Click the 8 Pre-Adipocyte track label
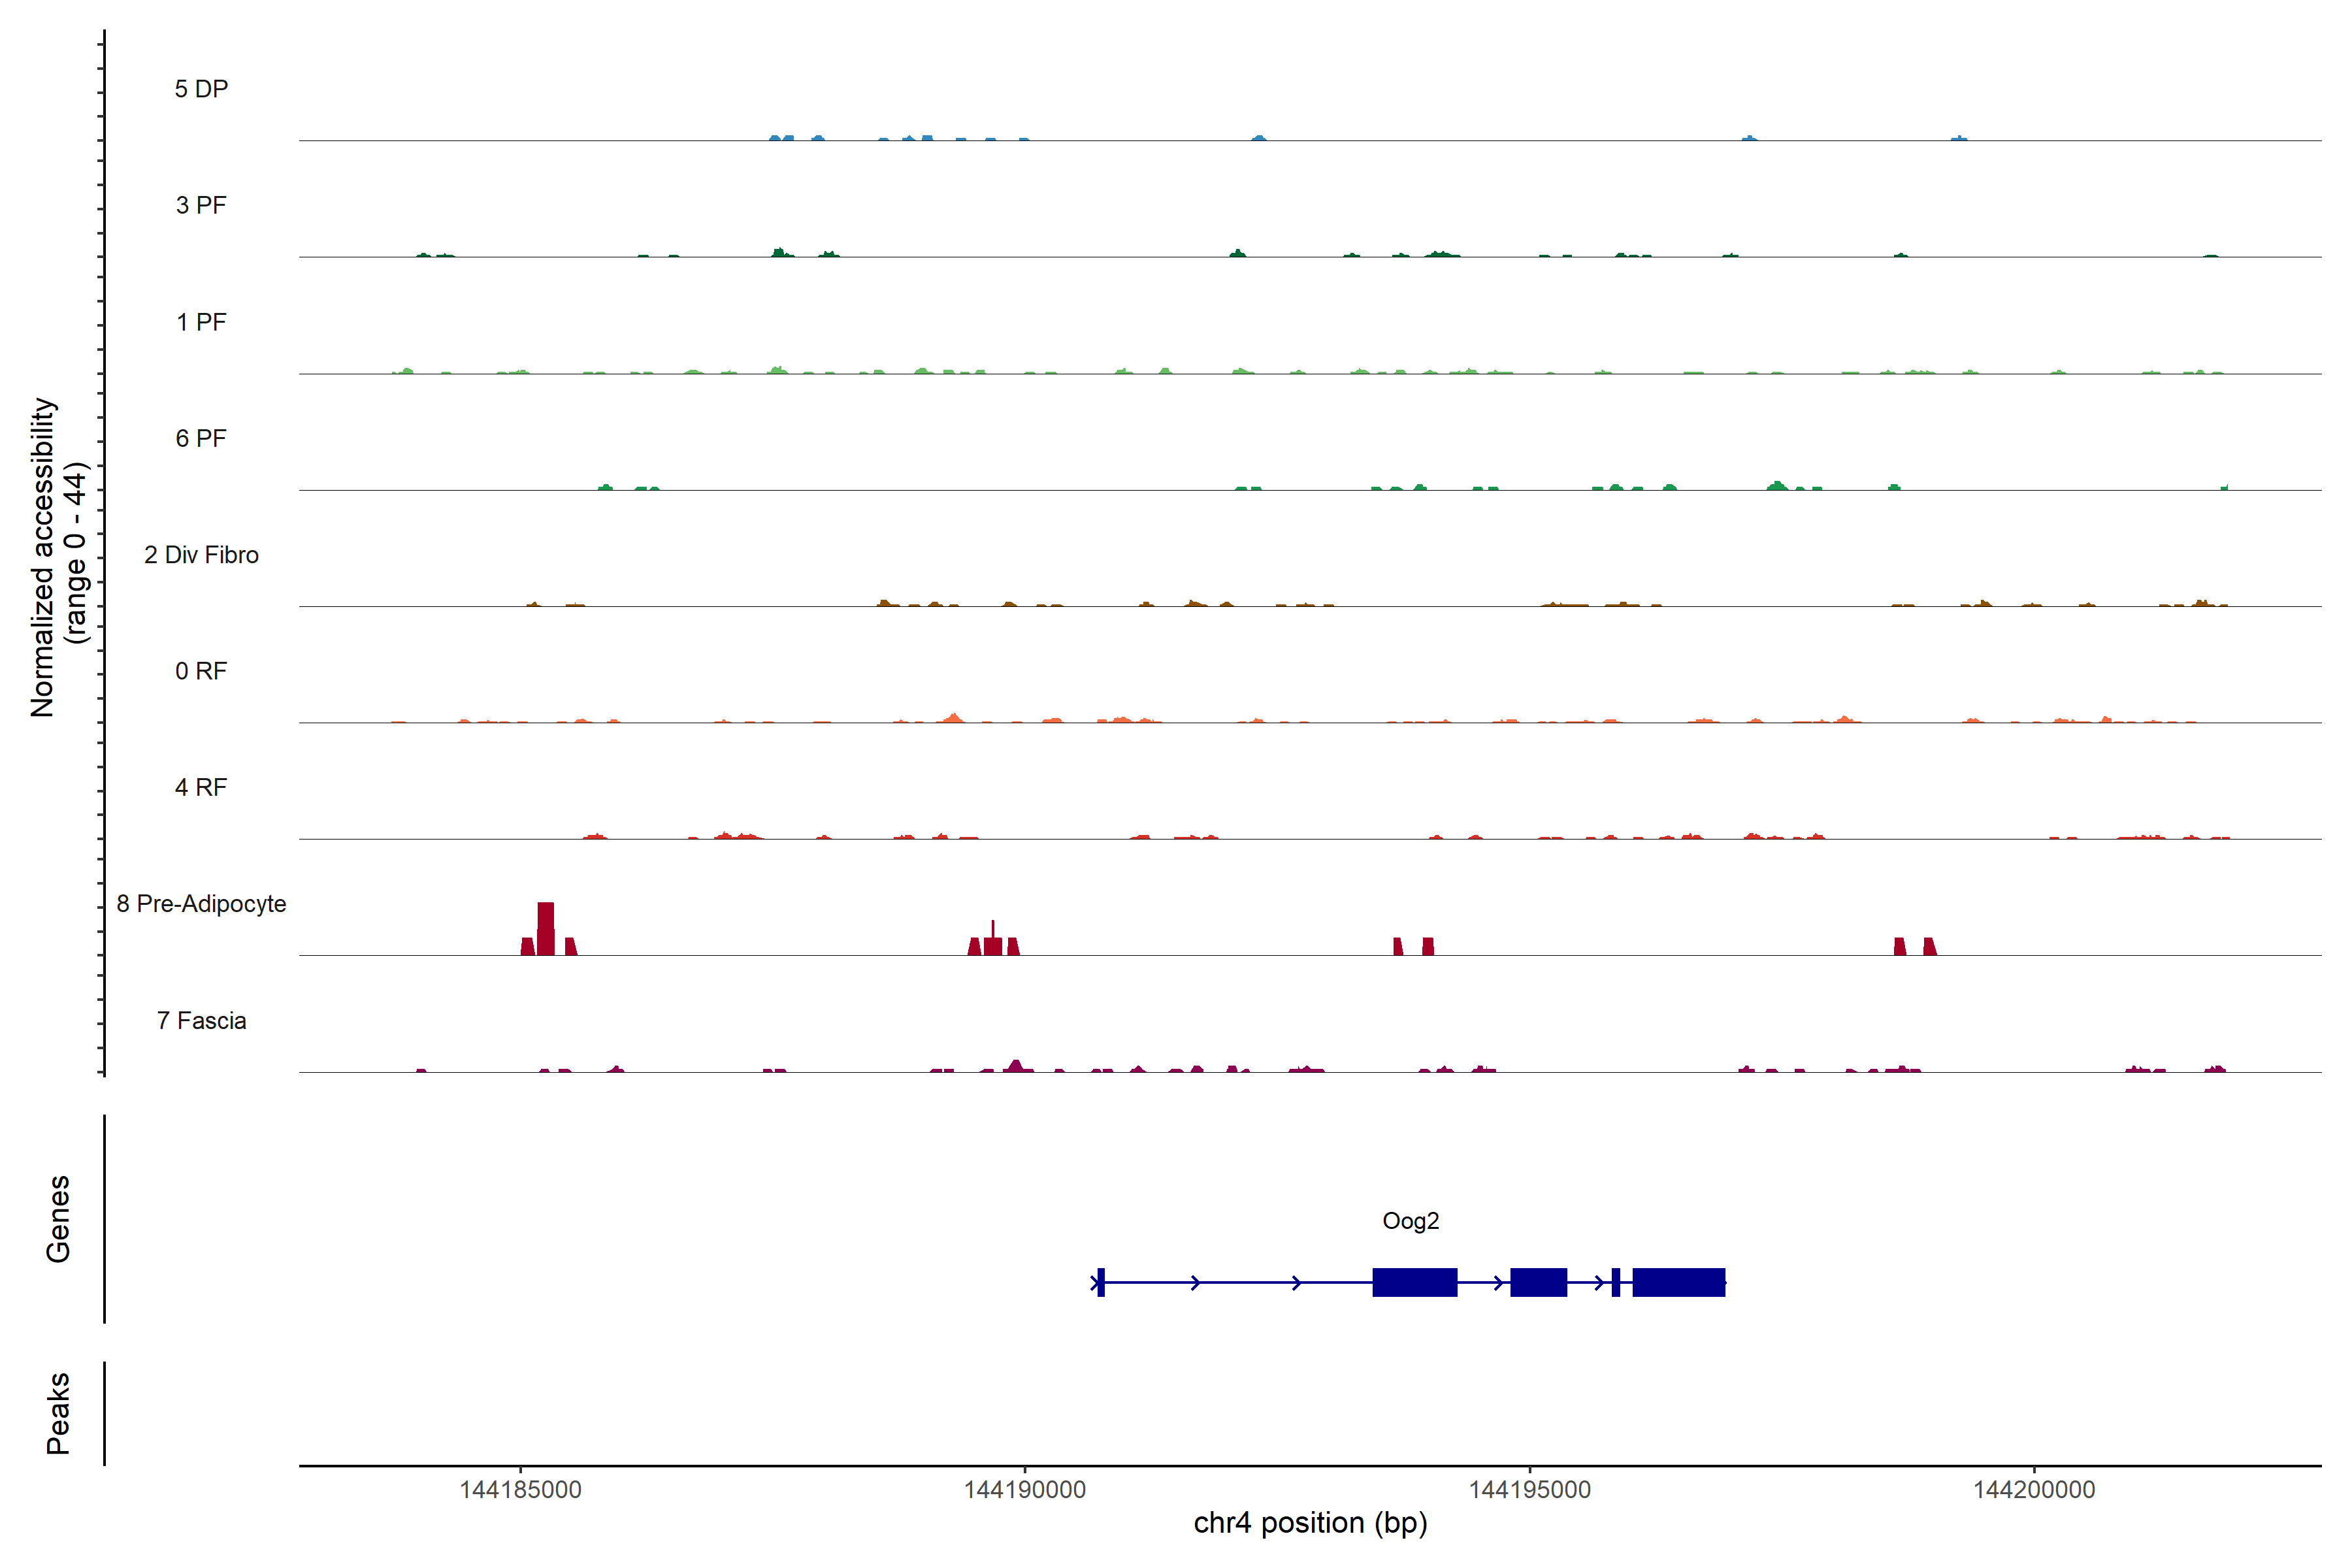This screenshot has width=2352, height=1568. (201, 904)
